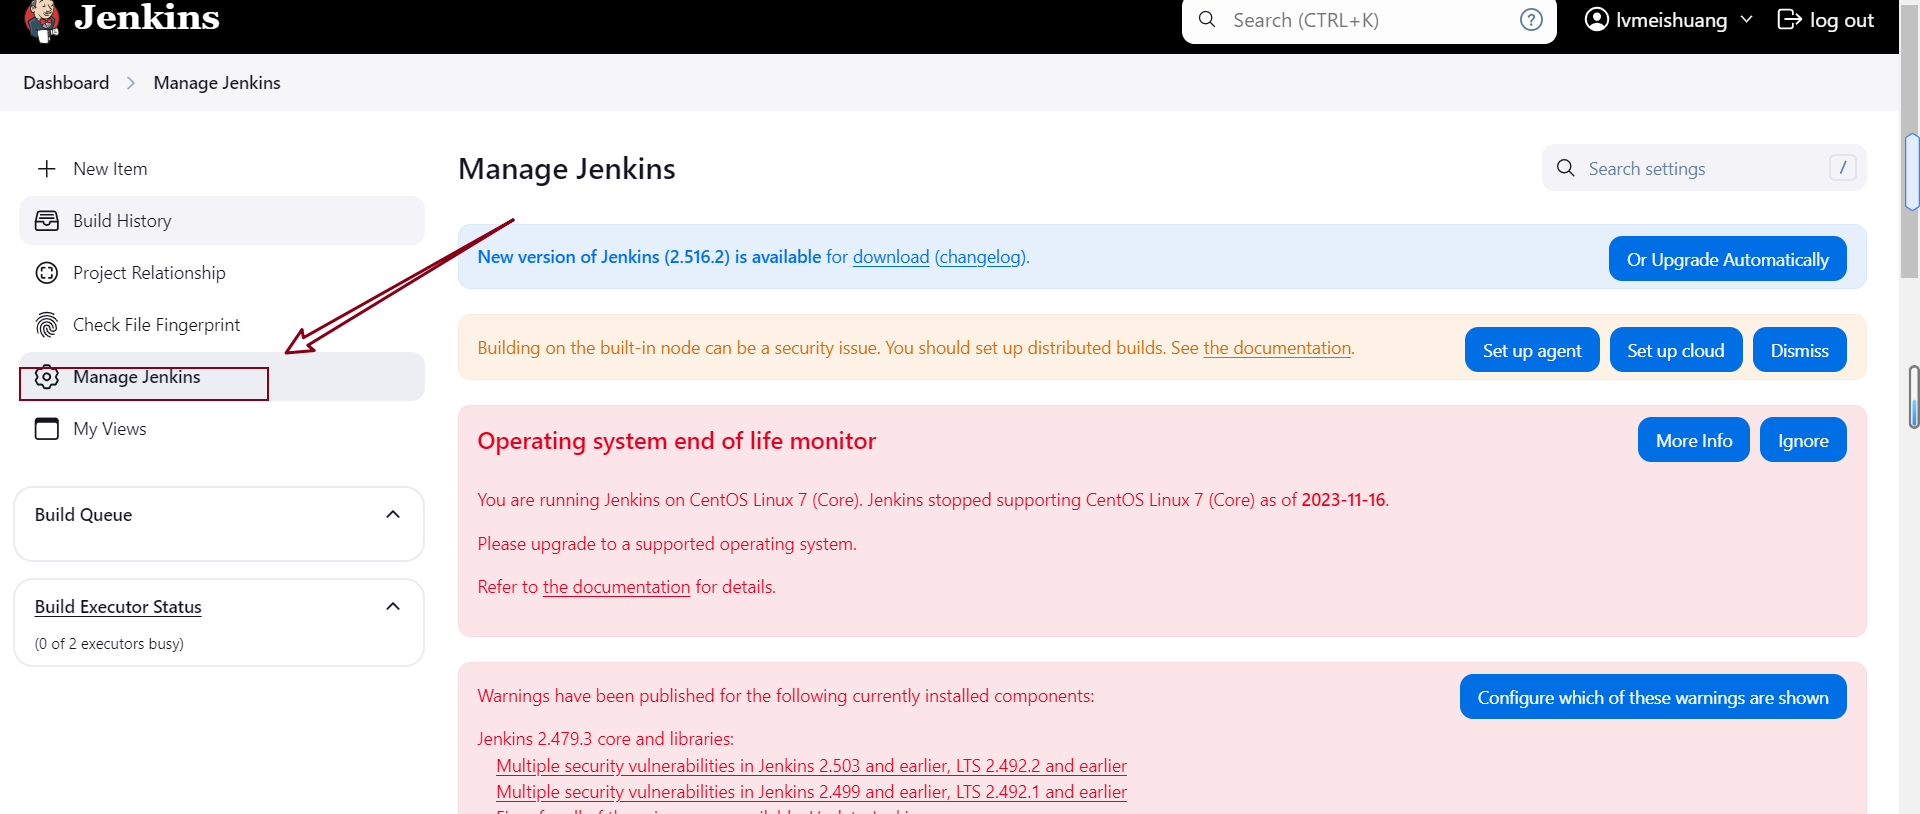The image size is (1920, 814).
Task: Click log out text link
Action: coord(1842,20)
